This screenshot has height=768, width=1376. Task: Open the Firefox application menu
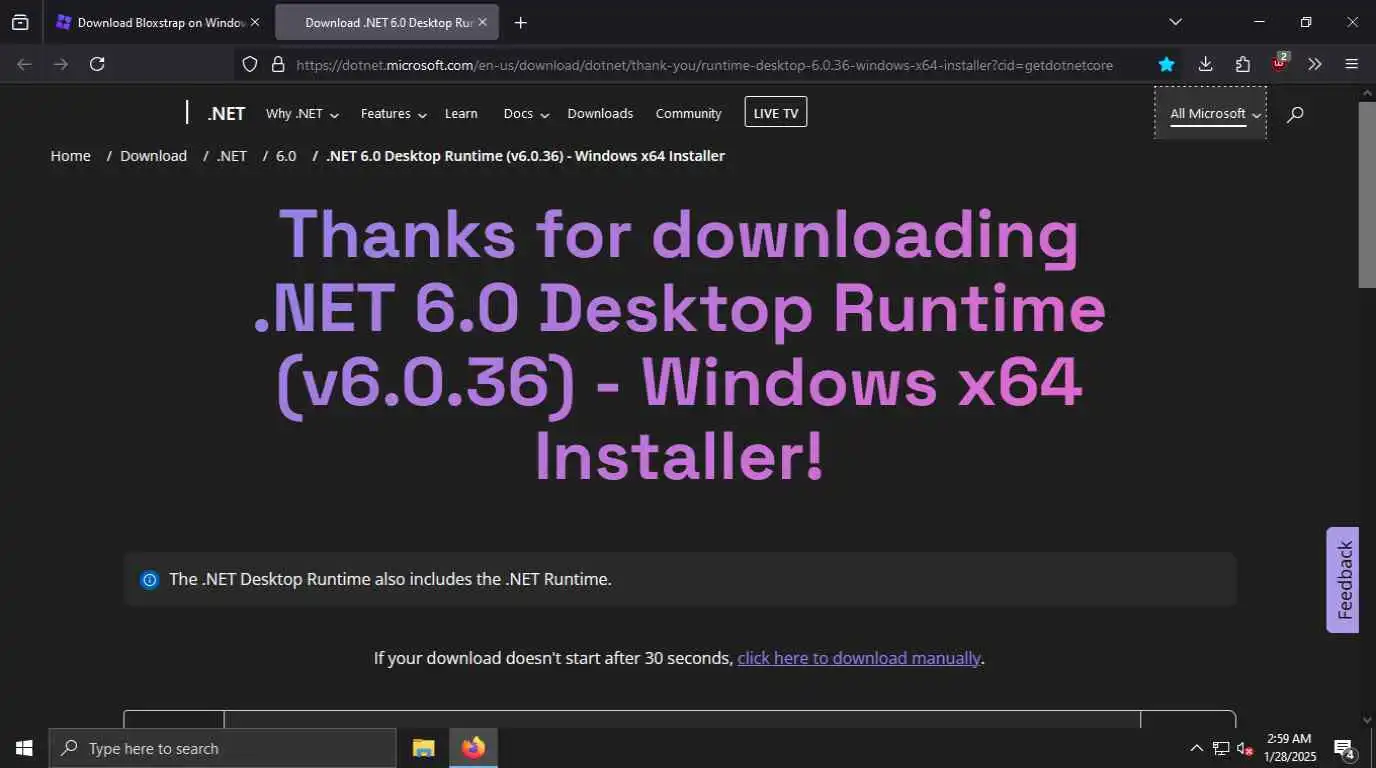coord(1351,64)
